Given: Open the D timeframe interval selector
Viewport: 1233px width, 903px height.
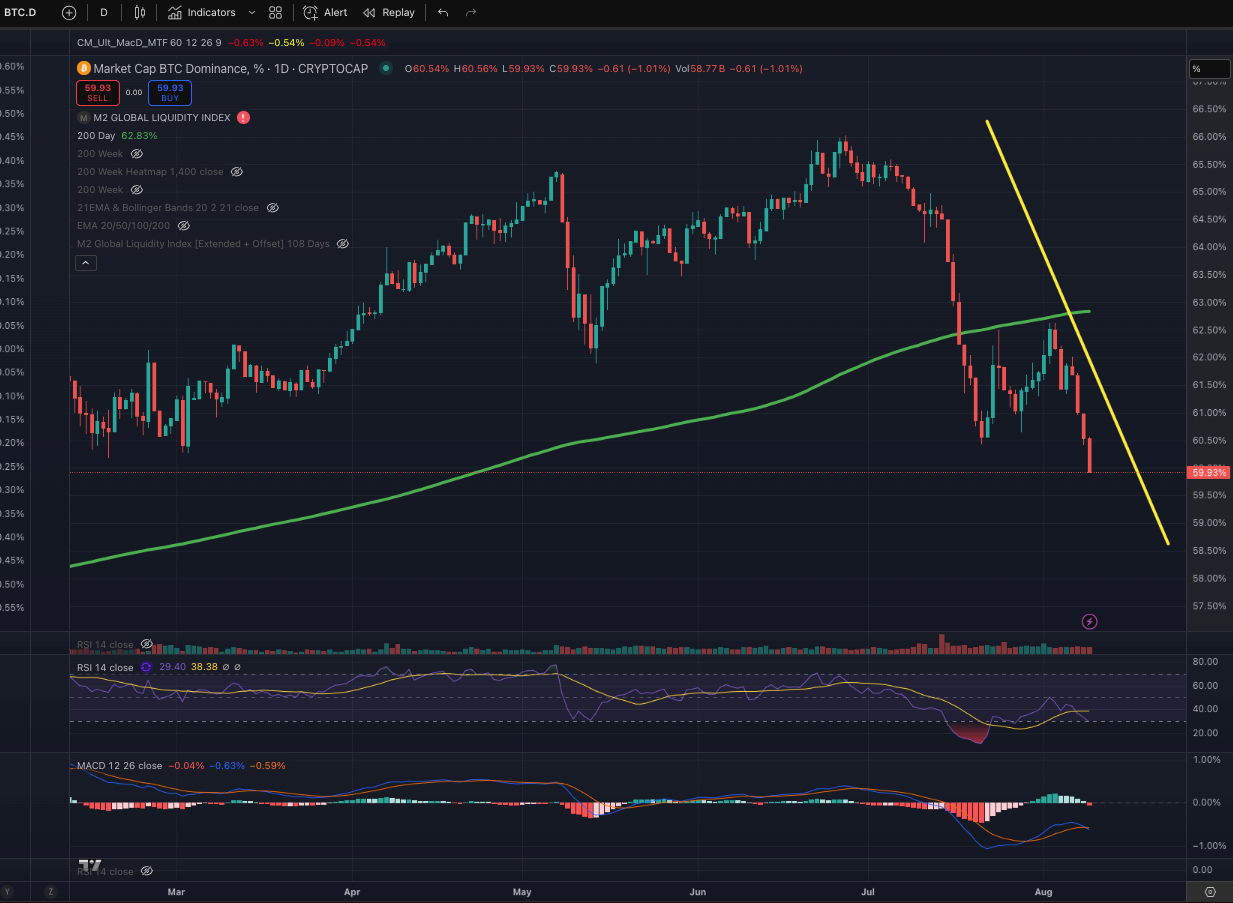Looking at the screenshot, I should pos(104,13).
